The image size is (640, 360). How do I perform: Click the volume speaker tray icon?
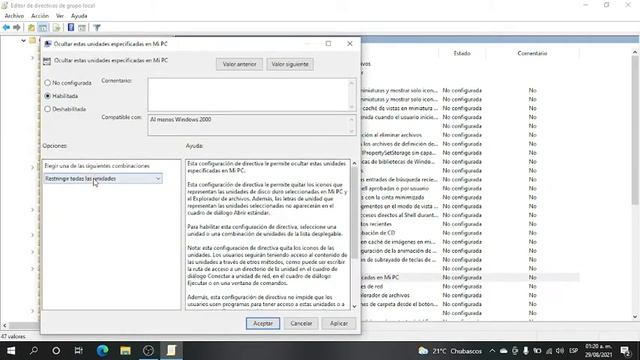coord(560,351)
